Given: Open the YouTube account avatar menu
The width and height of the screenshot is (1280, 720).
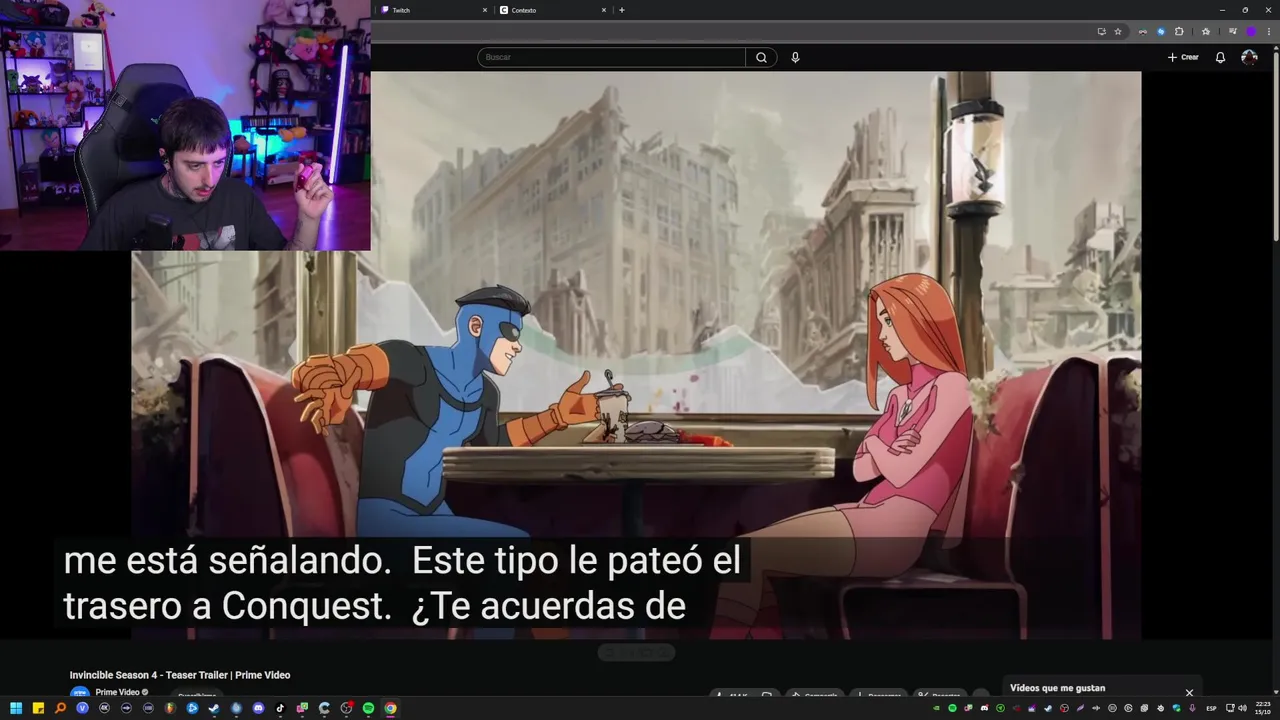Looking at the screenshot, I should pyautogui.click(x=1249, y=57).
